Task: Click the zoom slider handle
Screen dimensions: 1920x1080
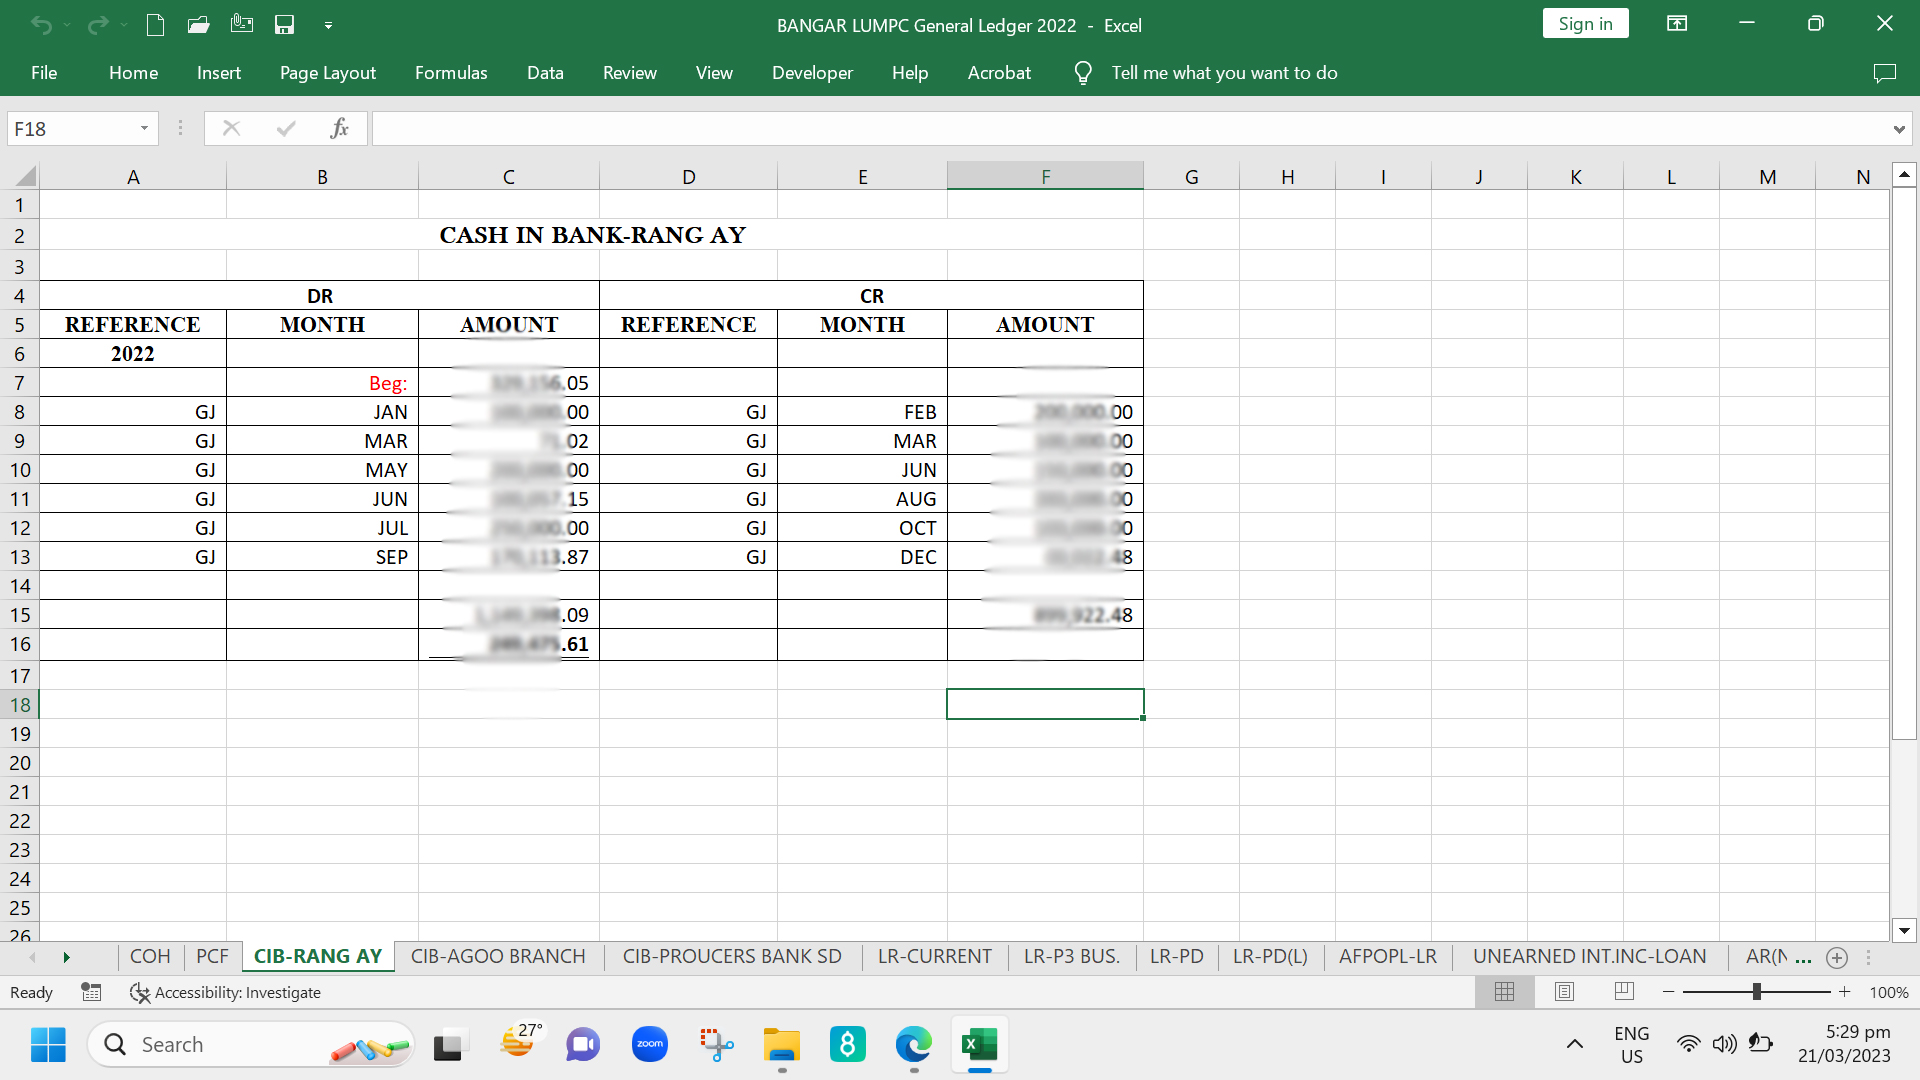Action: [x=1756, y=992]
